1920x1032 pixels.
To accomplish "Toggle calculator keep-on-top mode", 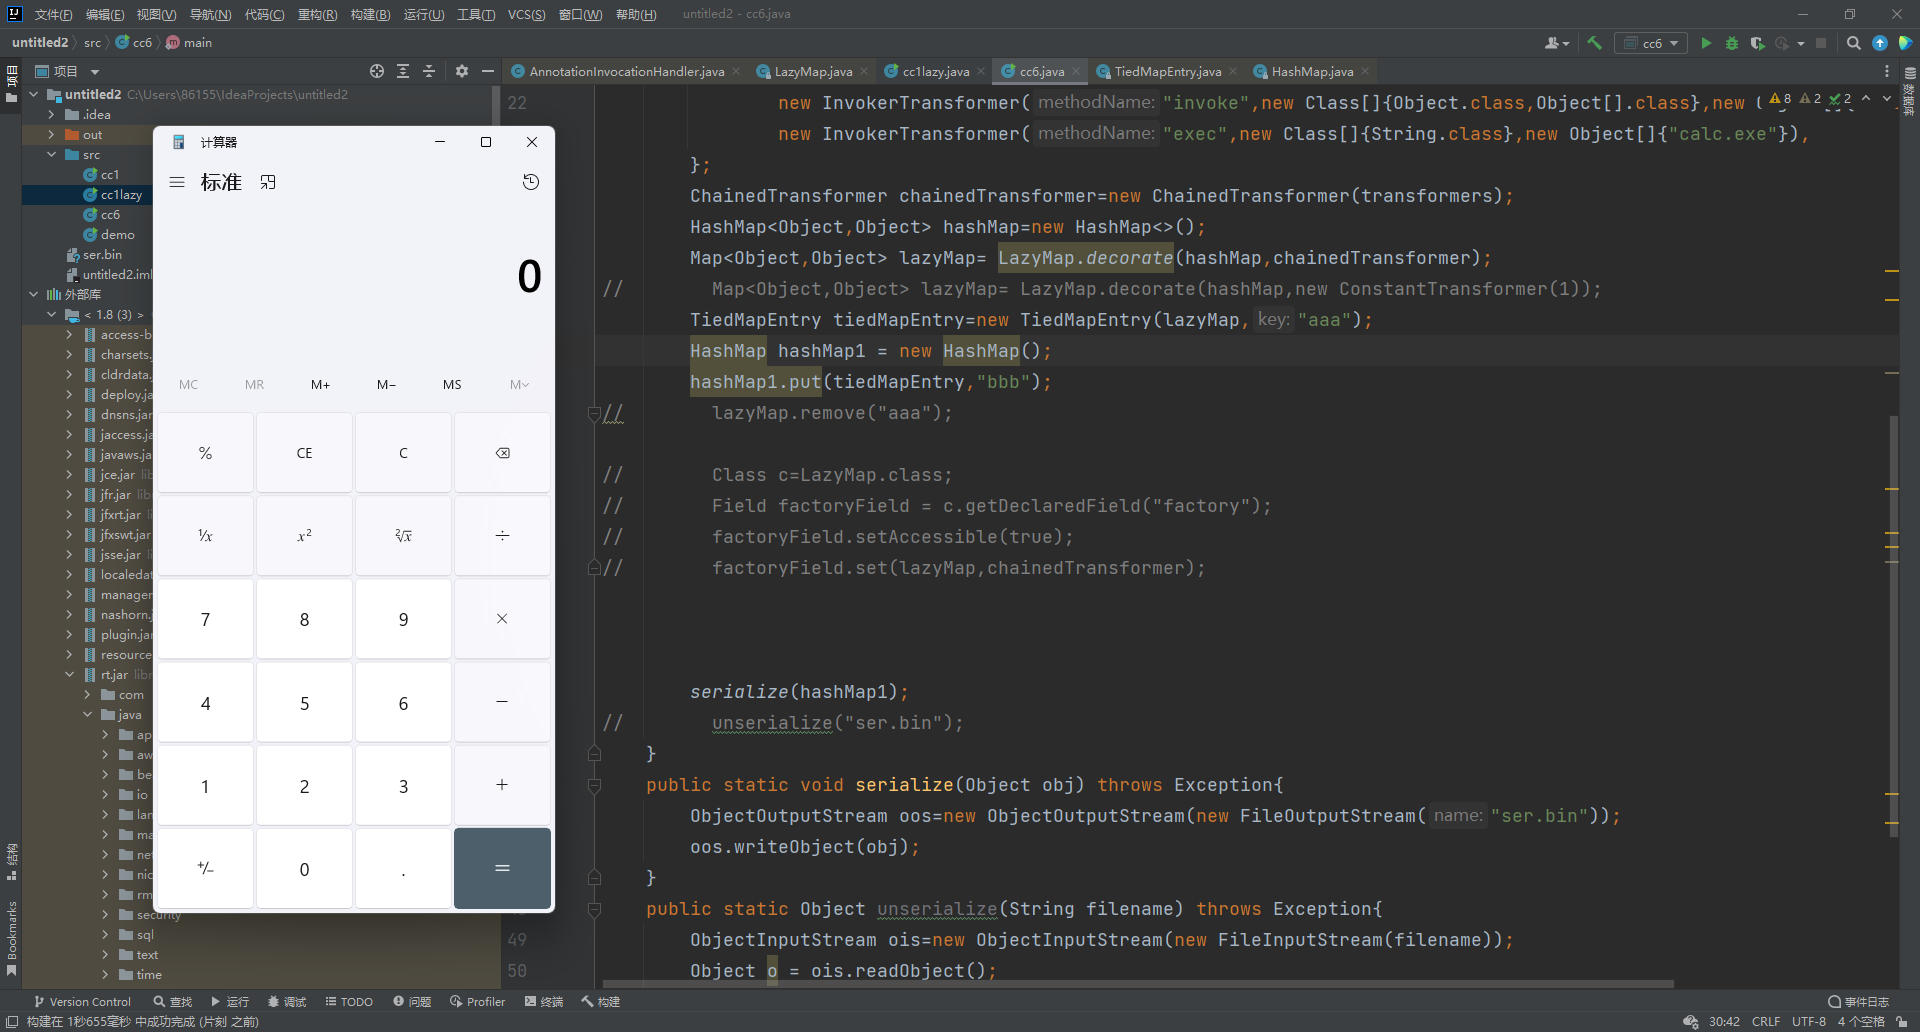I will click(x=268, y=182).
